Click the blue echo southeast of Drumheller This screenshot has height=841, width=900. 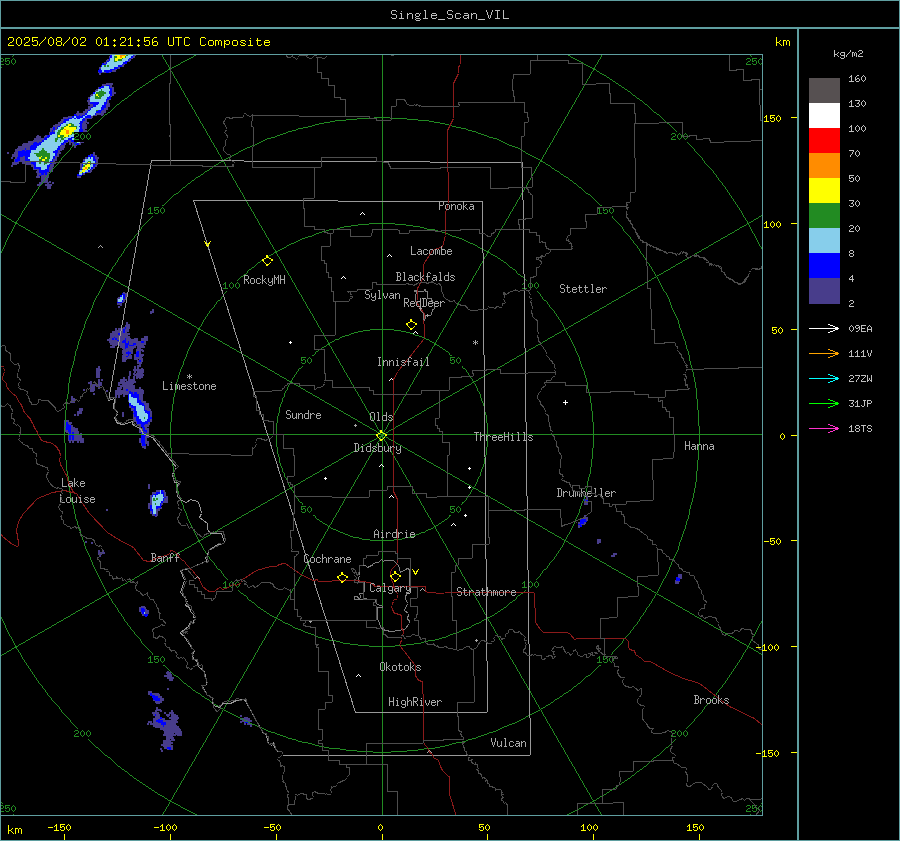583,522
